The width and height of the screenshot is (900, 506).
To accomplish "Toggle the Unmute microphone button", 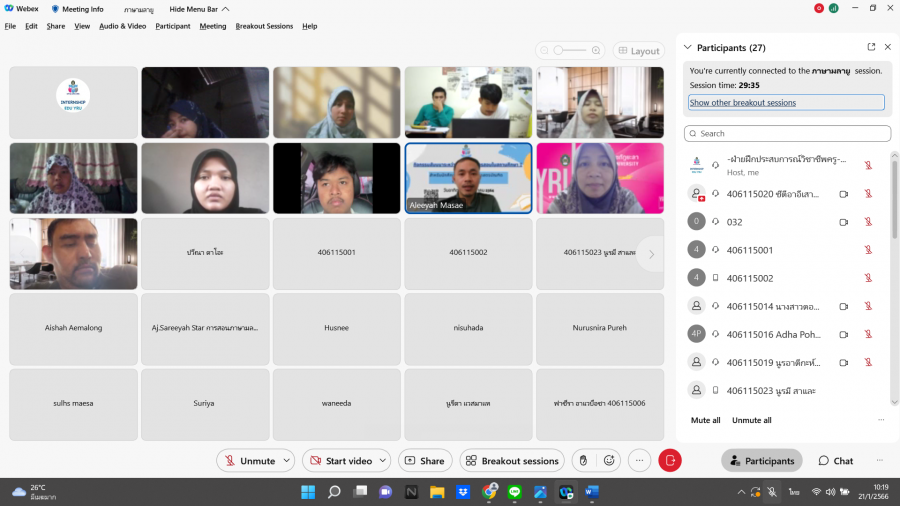I will click(x=248, y=461).
